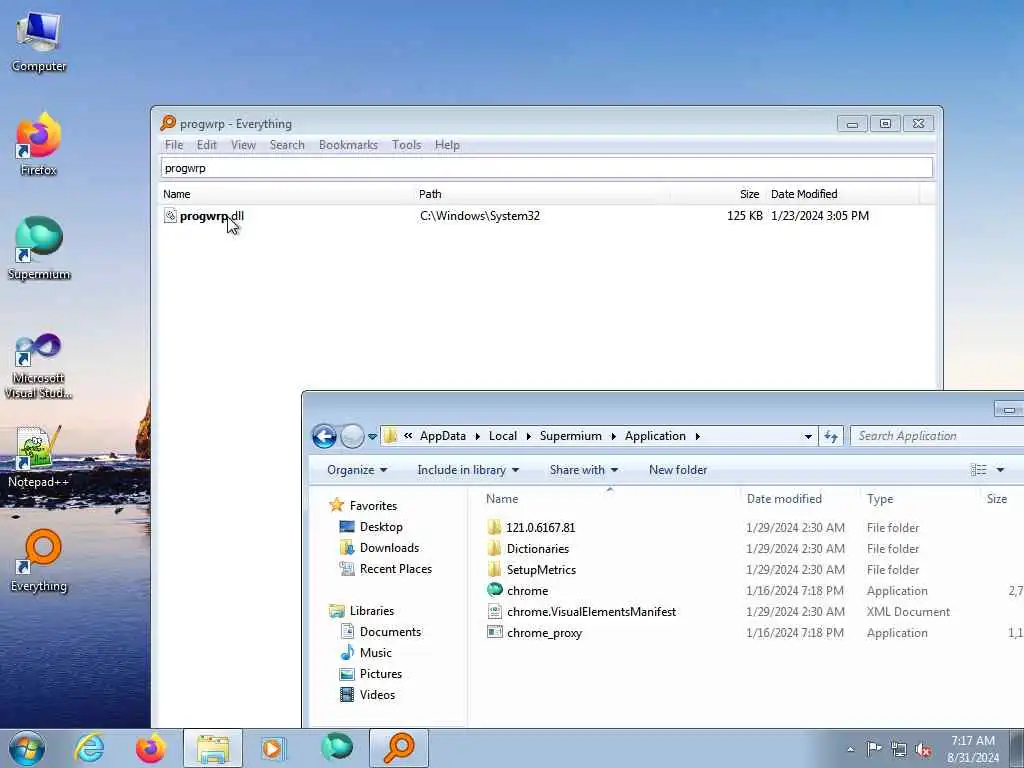
Task: Open the File menu in Everything
Action: pos(174,145)
